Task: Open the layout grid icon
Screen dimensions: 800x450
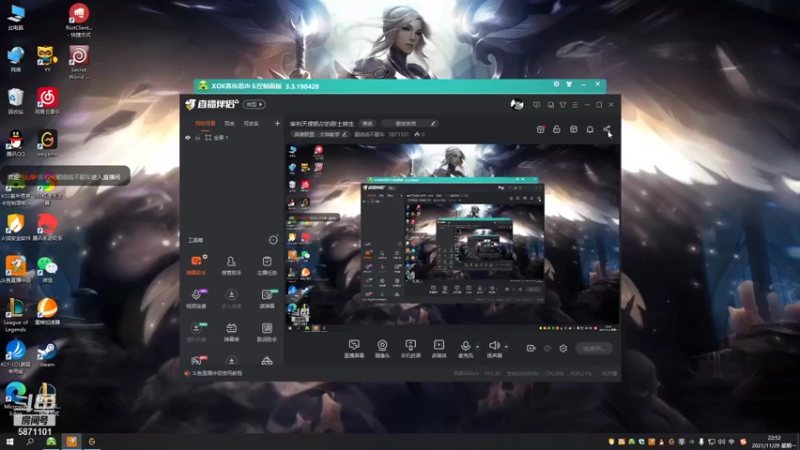Action: pyautogui.click(x=573, y=130)
